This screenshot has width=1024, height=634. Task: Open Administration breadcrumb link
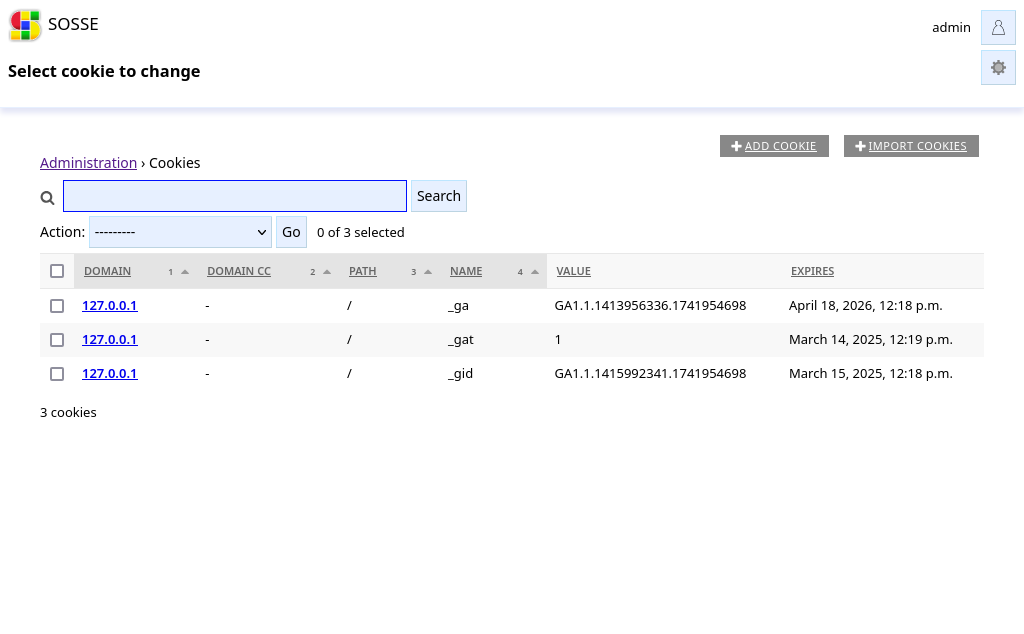[88, 163]
